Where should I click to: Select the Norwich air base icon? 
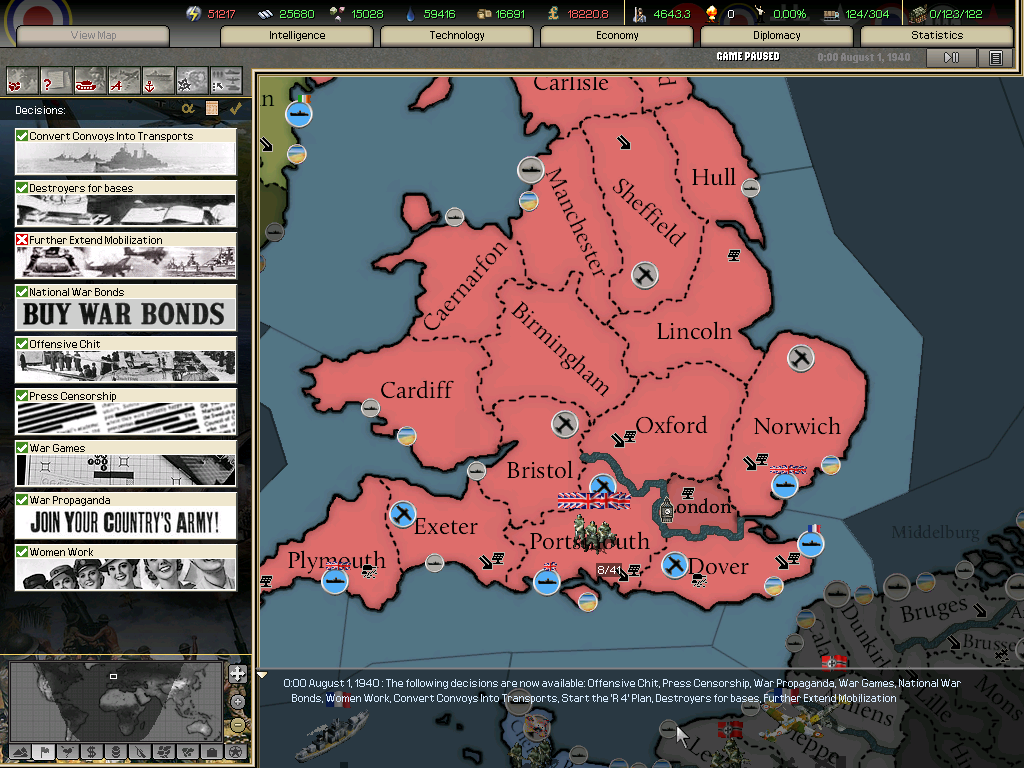(801, 358)
